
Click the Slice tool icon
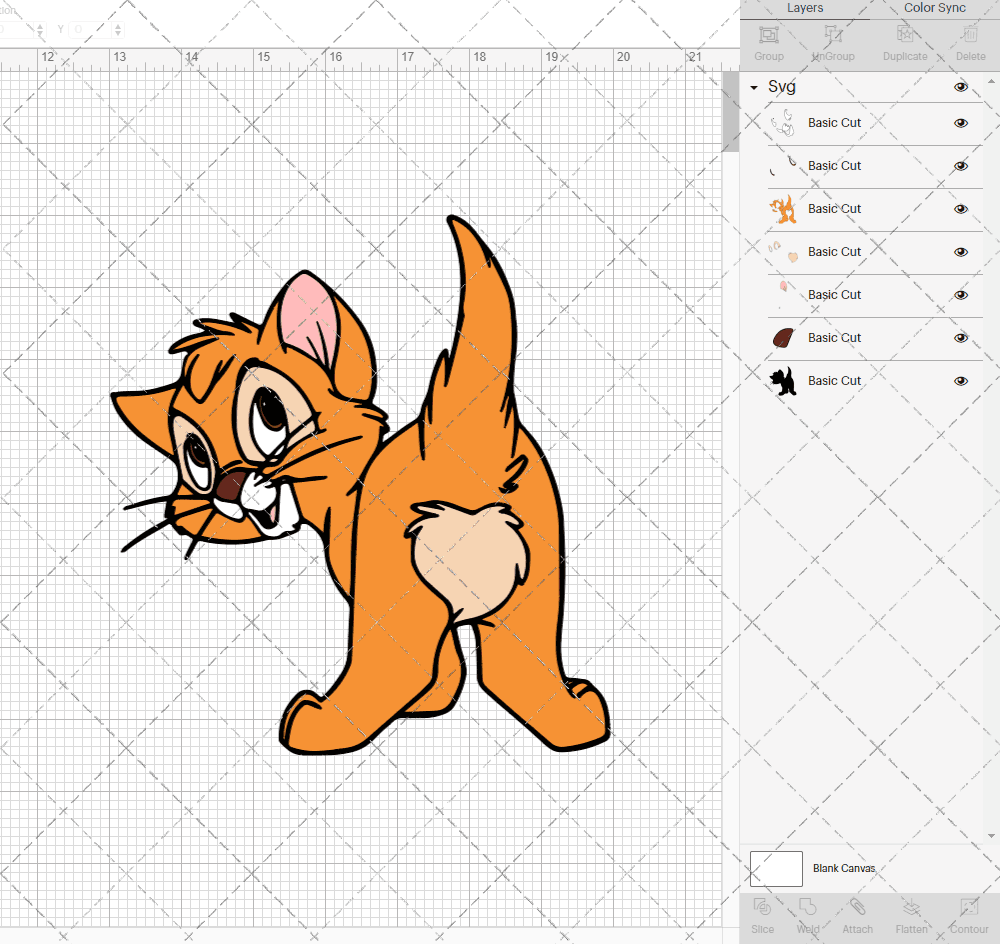(x=762, y=907)
